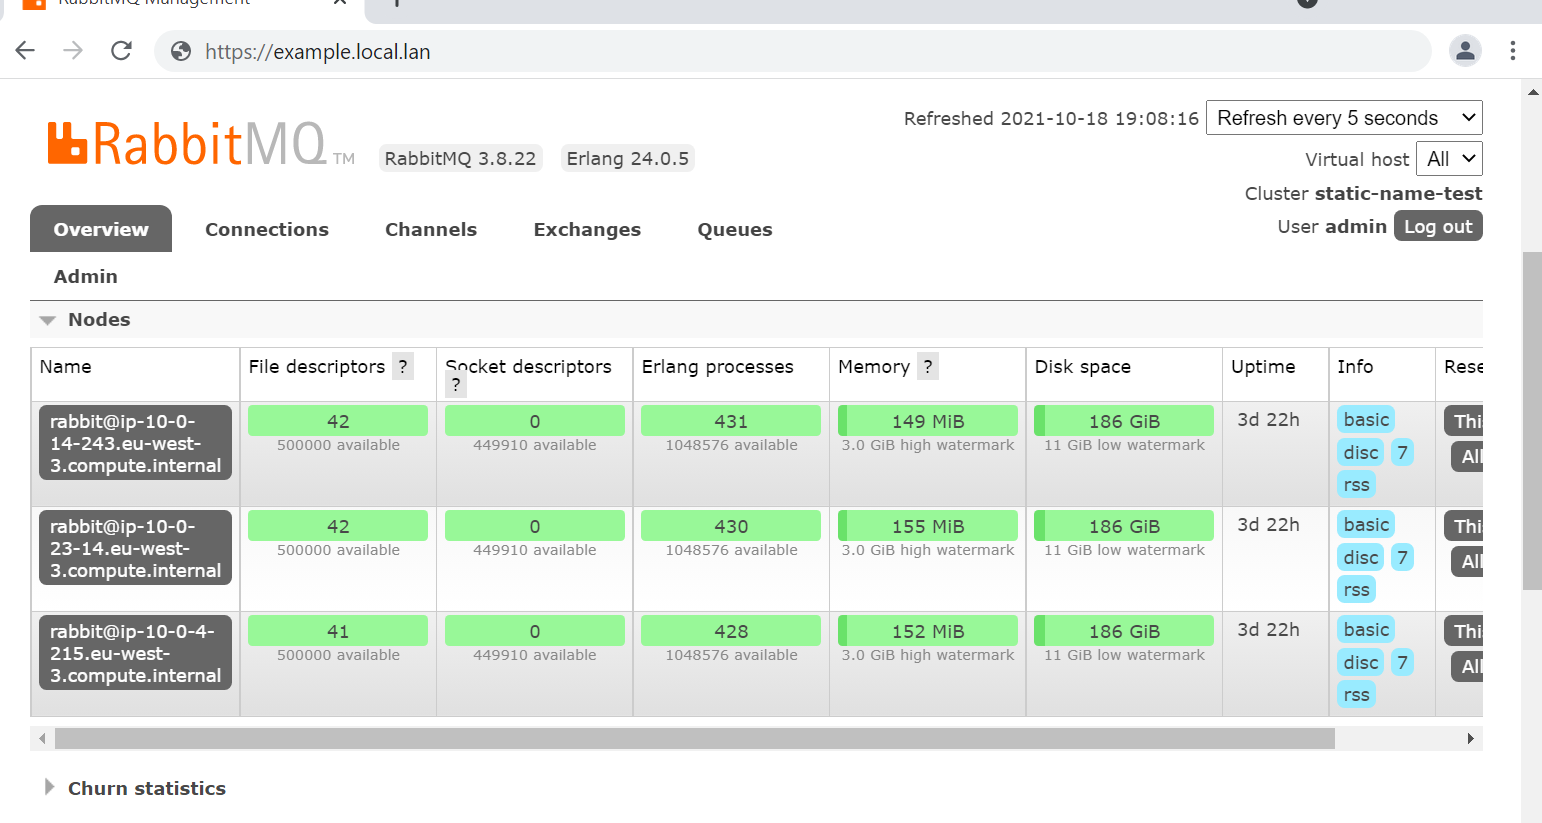Click the 155 MiB memory bar
The width and height of the screenshot is (1542, 823).
coord(928,526)
